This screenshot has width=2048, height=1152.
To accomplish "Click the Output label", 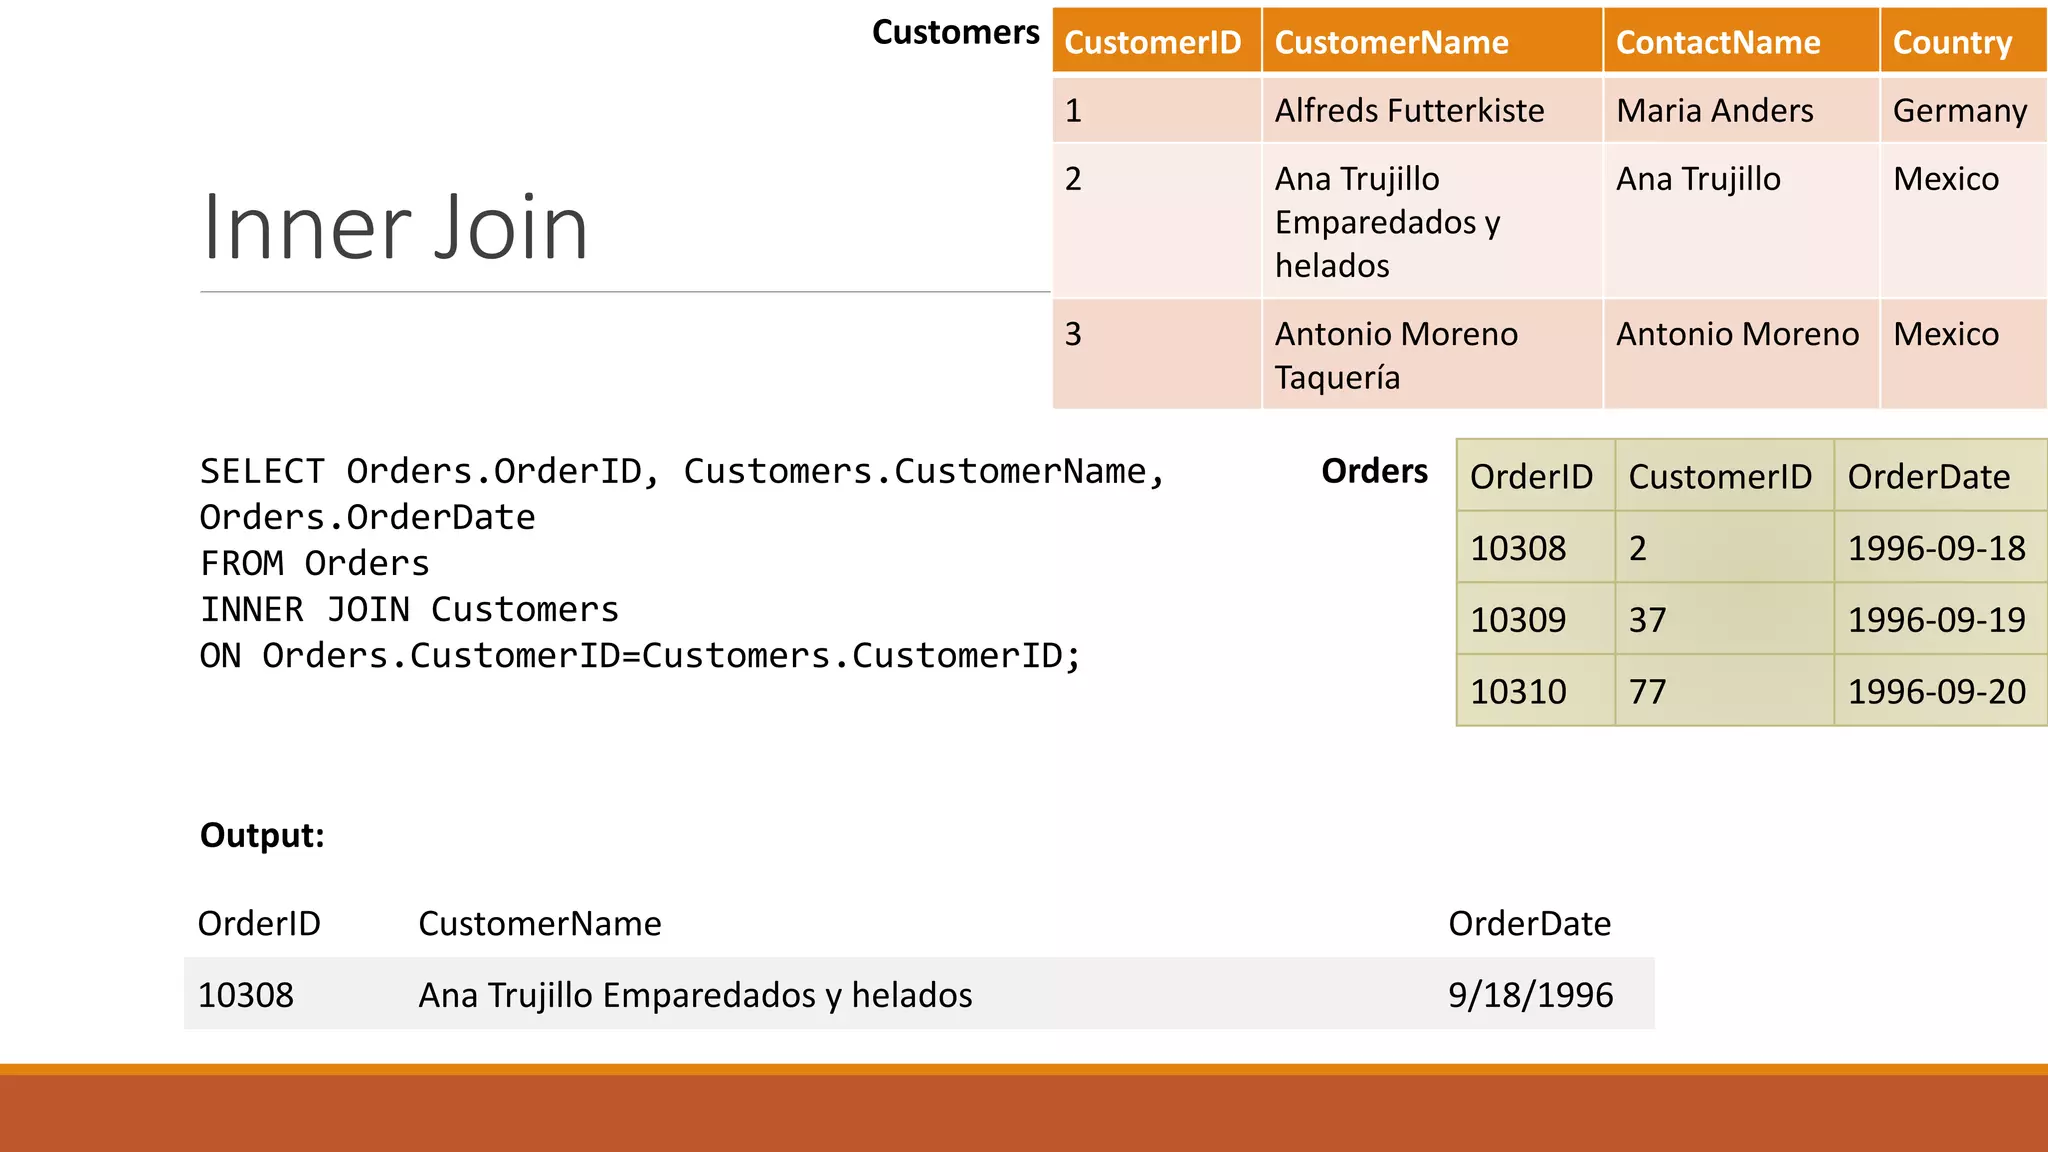I will coord(262,835).
